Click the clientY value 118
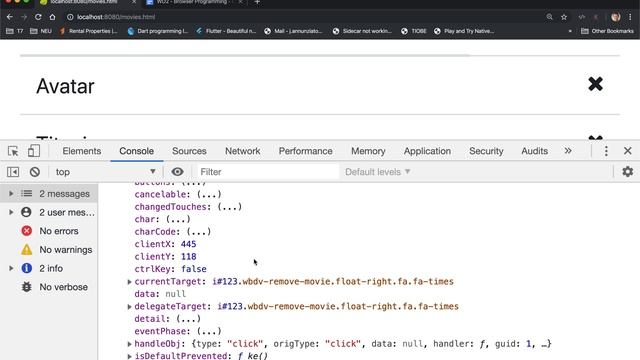 click(189, 257)
